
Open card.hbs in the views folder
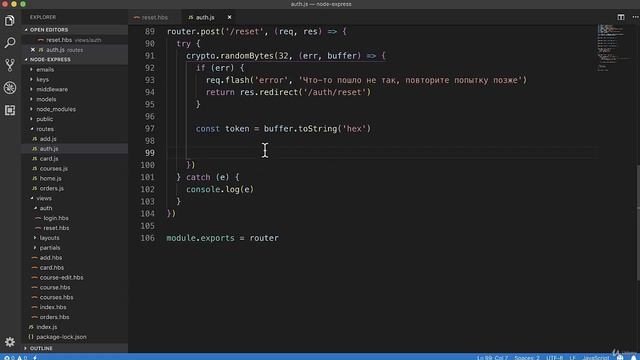[51, 268]
